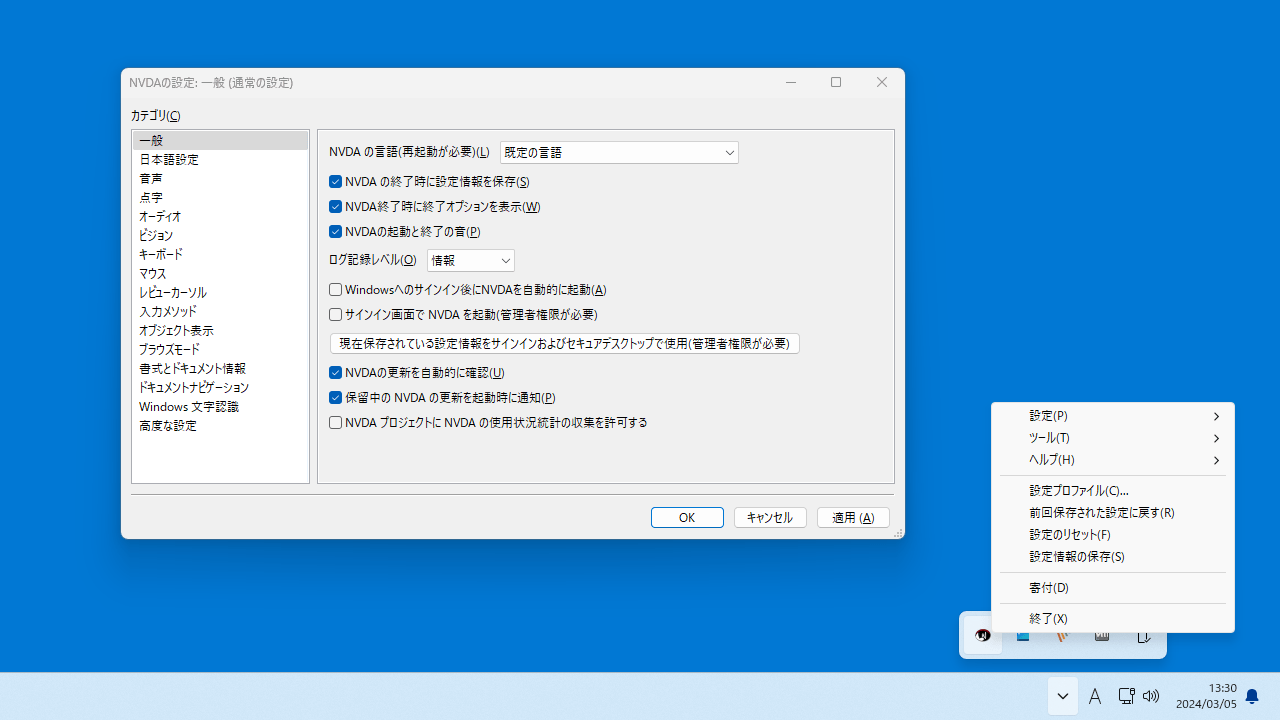
Task: Open the ヘルプ(H) submenu
Action: [x=1113, y=460]
